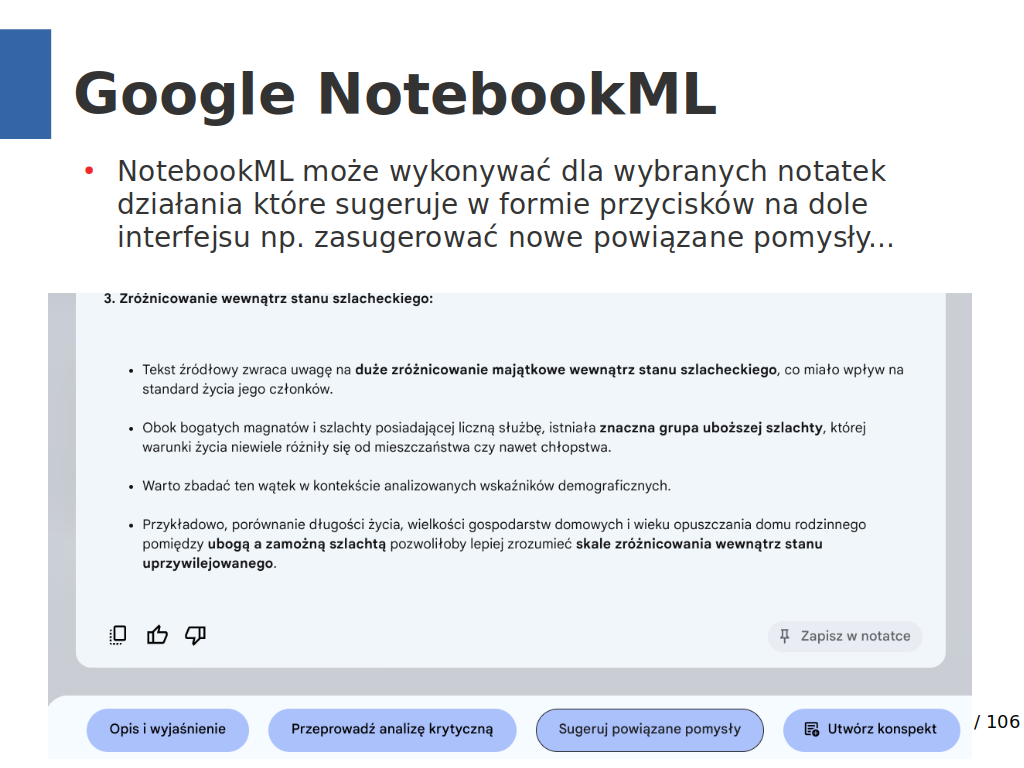Choose Przeprowadź analizę krytyczną
The height and width of the screenshot is (768, 1024).
[392, 730]
